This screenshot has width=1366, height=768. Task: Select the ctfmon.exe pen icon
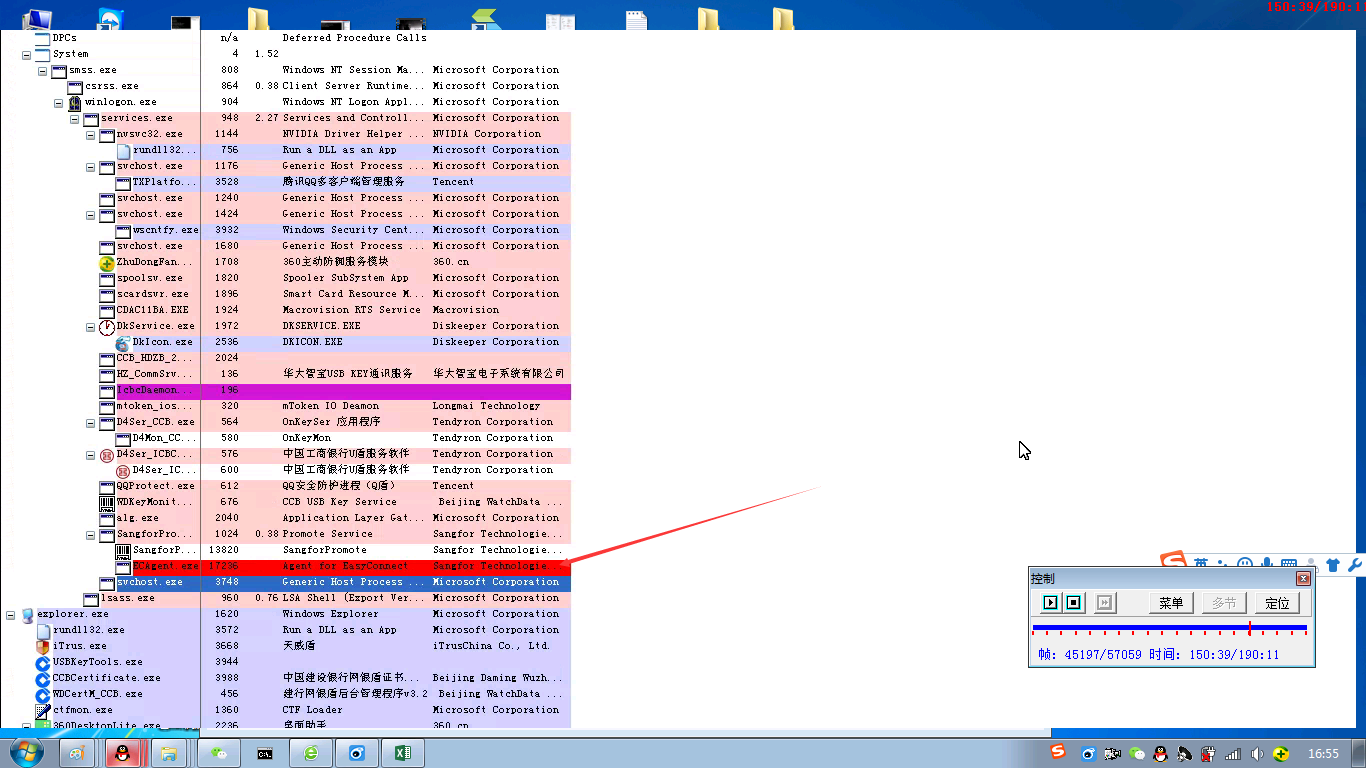pyautogui.click(x=43, y=710)
